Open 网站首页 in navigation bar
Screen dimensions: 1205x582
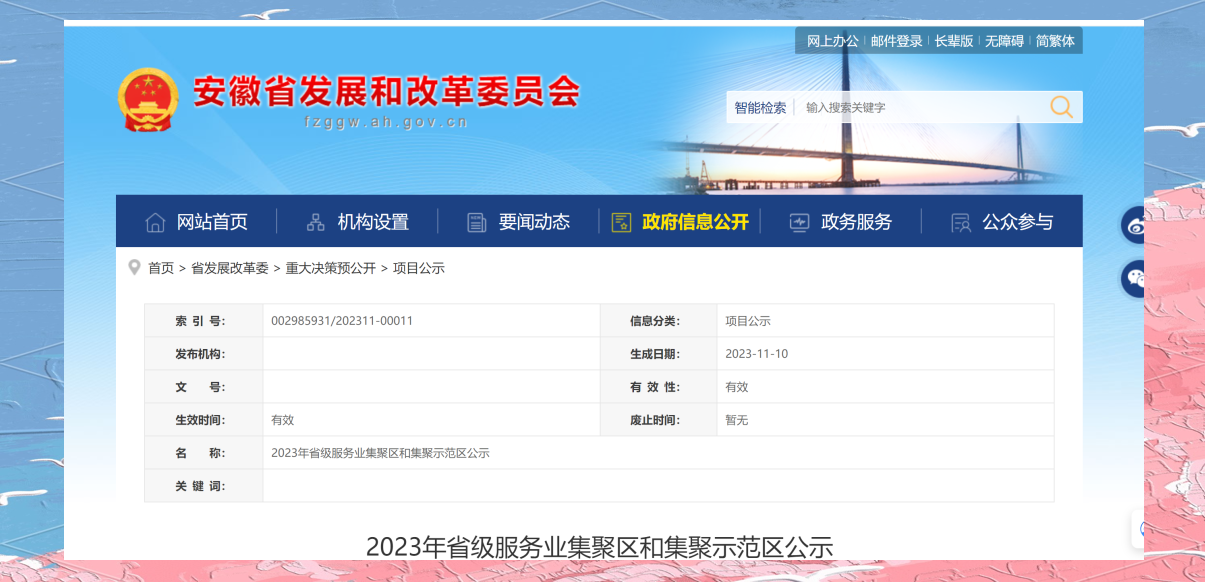tap(212, 222)
